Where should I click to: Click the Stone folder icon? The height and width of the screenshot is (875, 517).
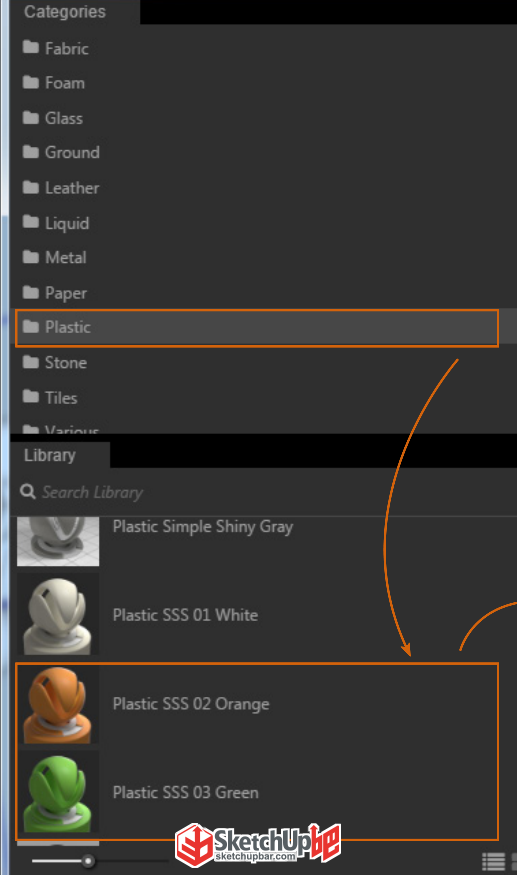click(31, 362)
